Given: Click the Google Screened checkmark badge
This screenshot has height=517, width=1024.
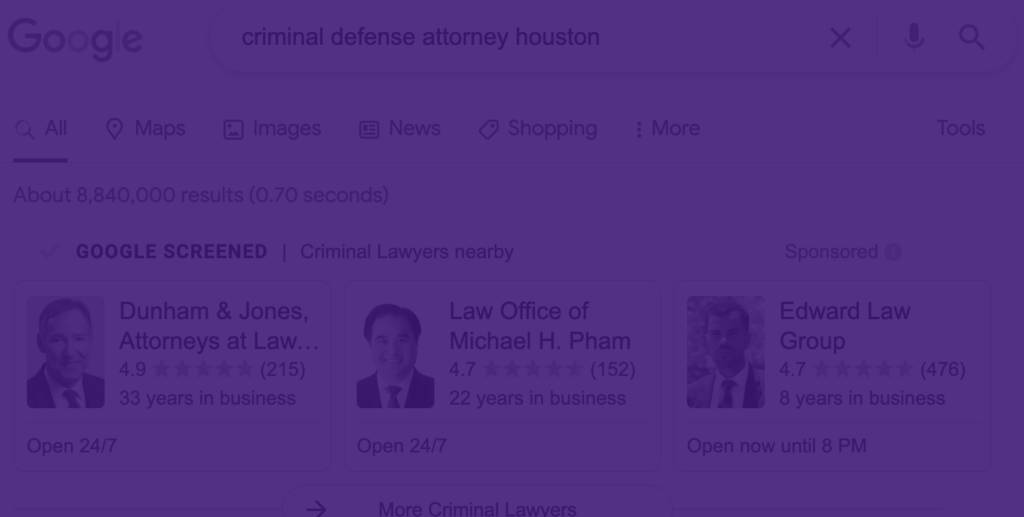Looking at the screenshot, I should [x=48, y=252].
